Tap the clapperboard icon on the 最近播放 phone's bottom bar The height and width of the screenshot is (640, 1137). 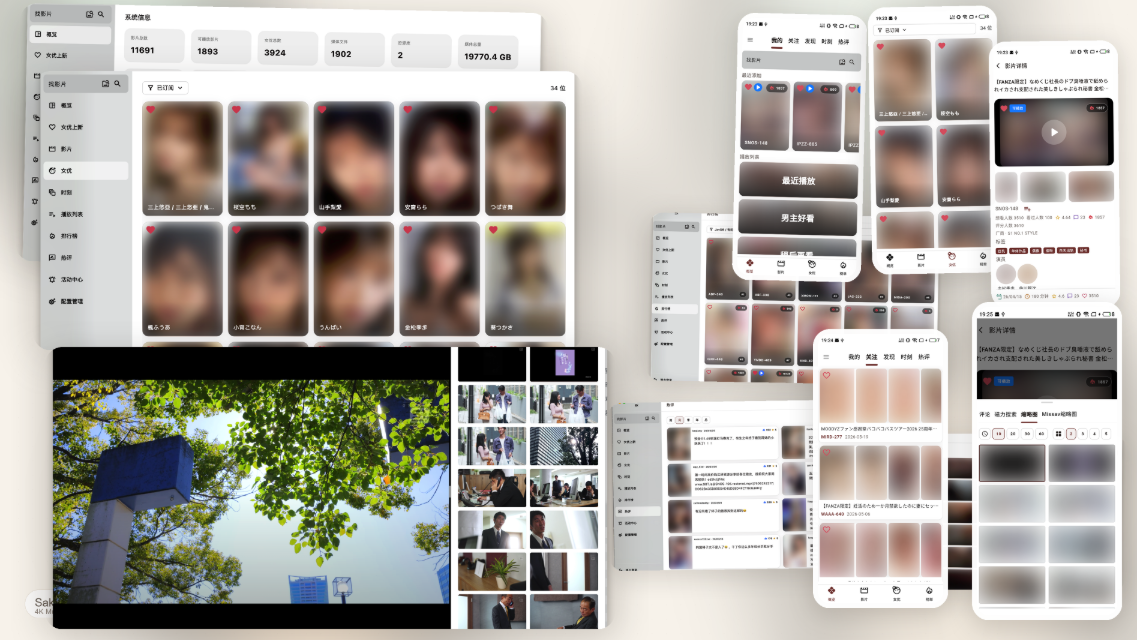(x=781, y=264)
